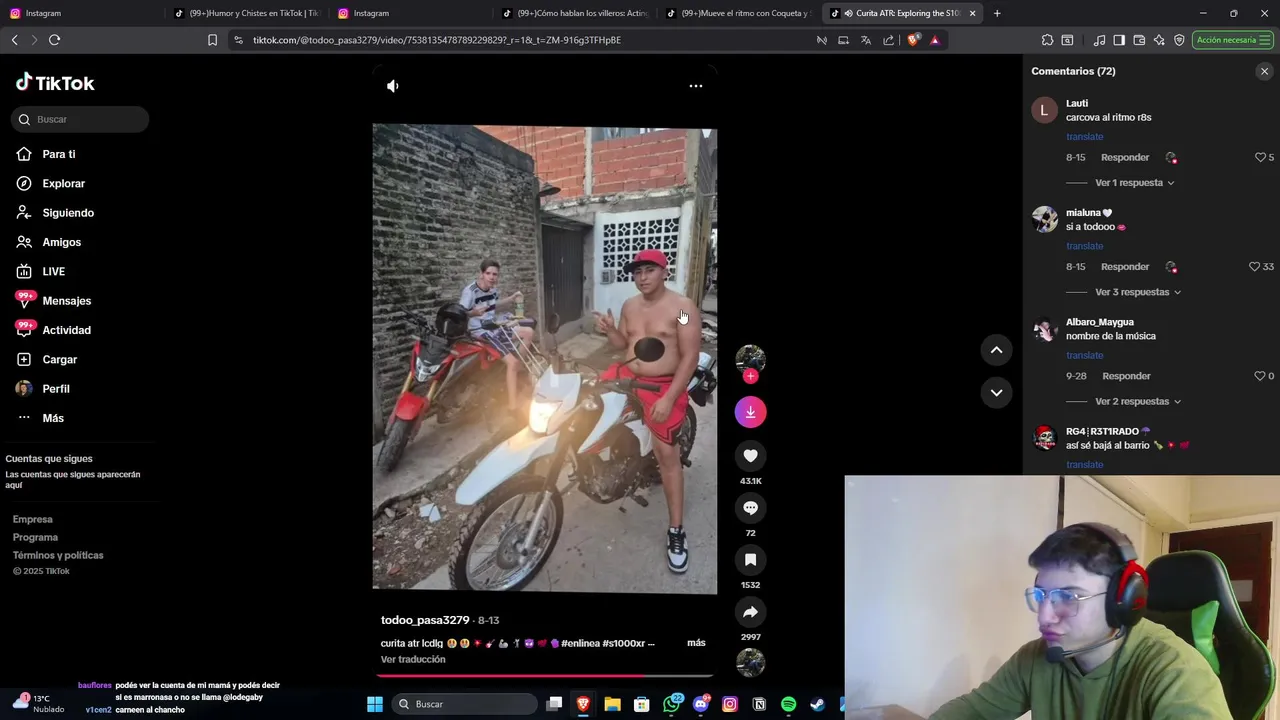The height and width of the screenshot is (720, 1280).
Task: Click the TikTok logo
Action: click(55, 83)
